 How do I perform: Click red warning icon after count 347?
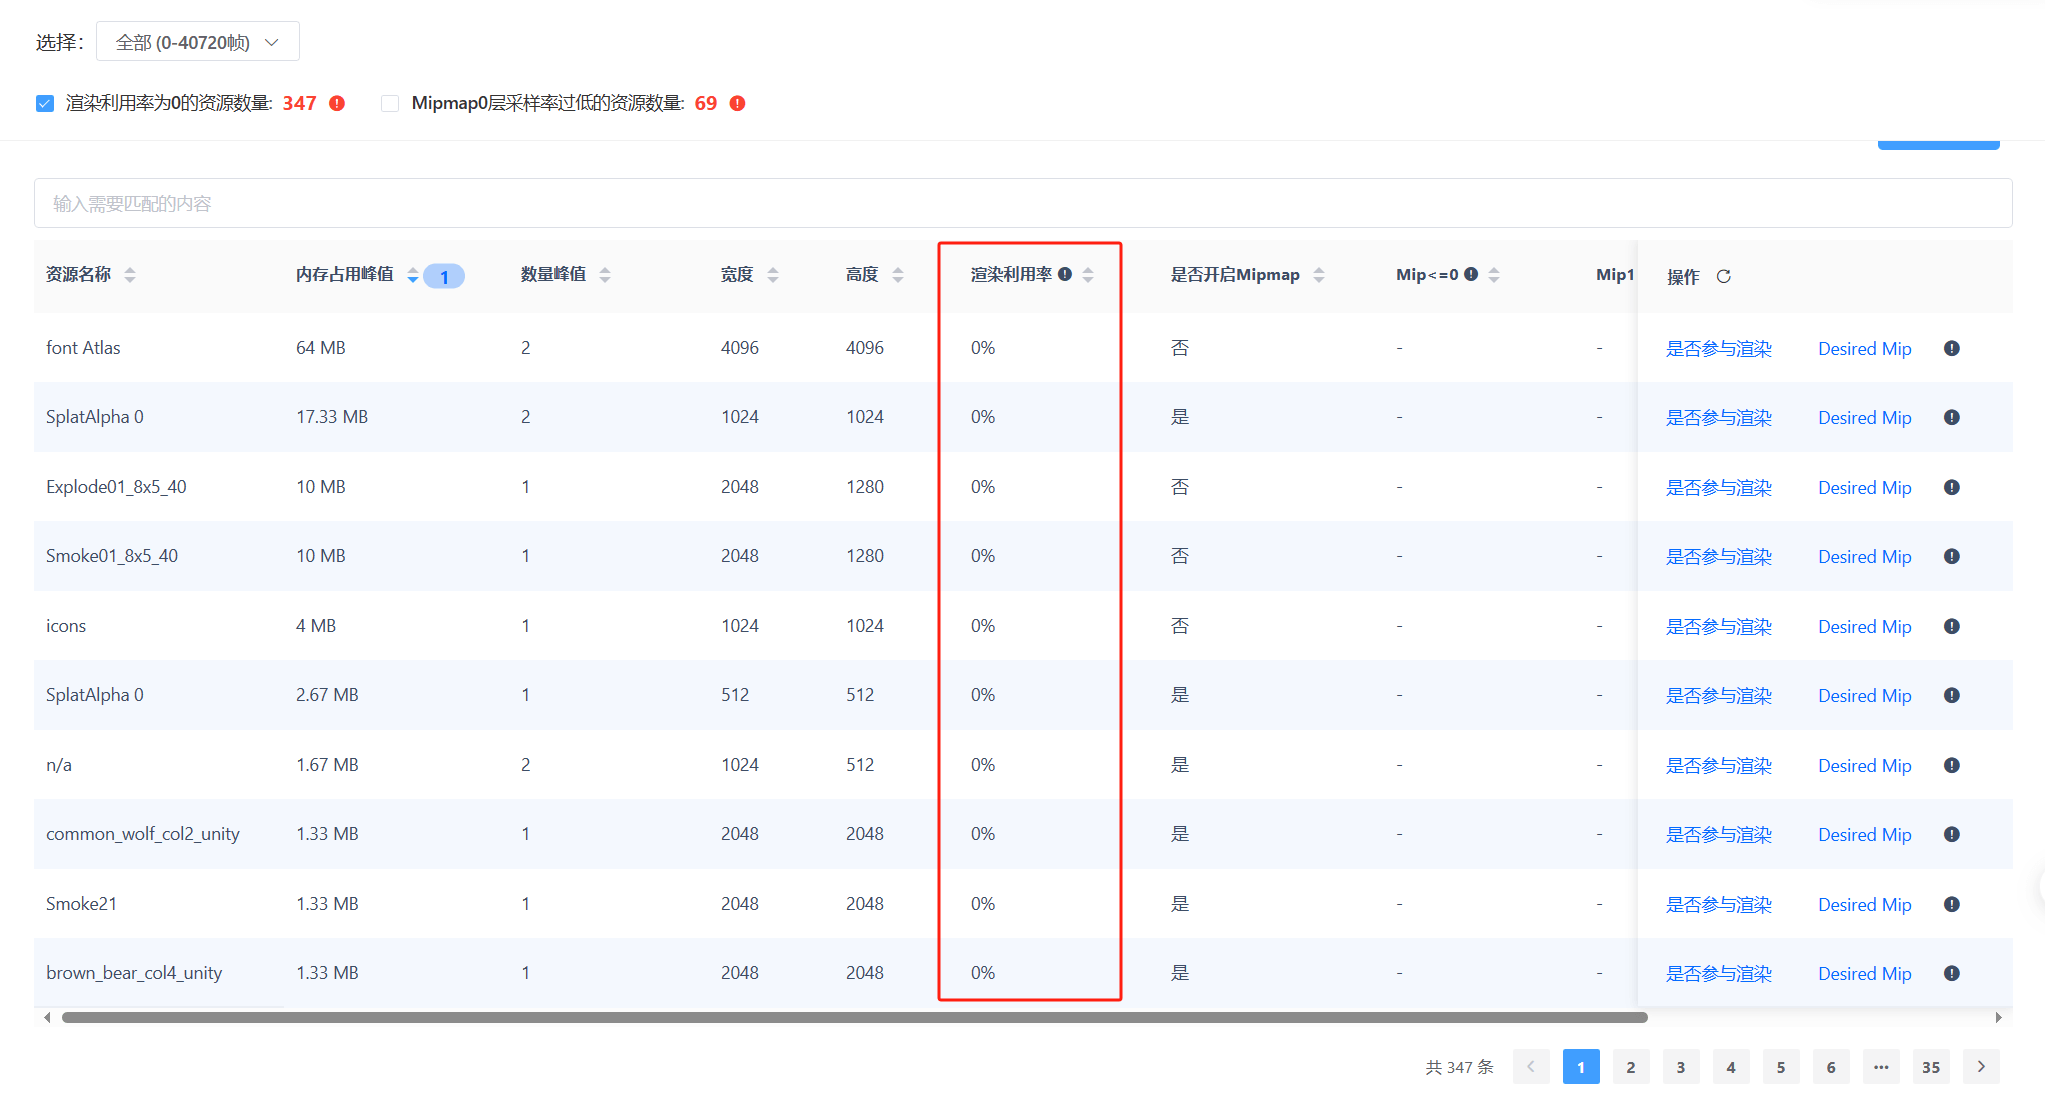(x=337, y=103)
